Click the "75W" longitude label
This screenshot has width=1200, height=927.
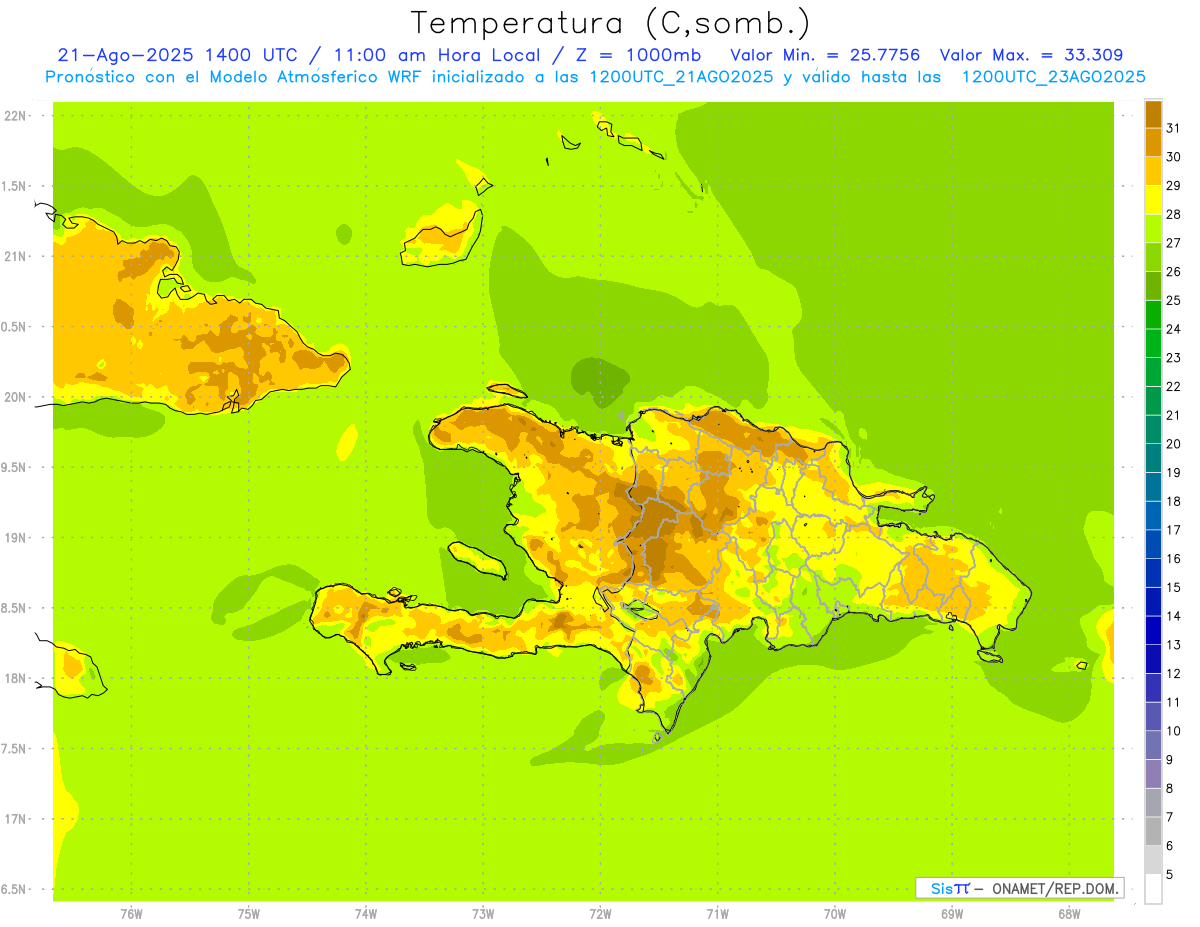pyautogui.click(x=249, y=914)
